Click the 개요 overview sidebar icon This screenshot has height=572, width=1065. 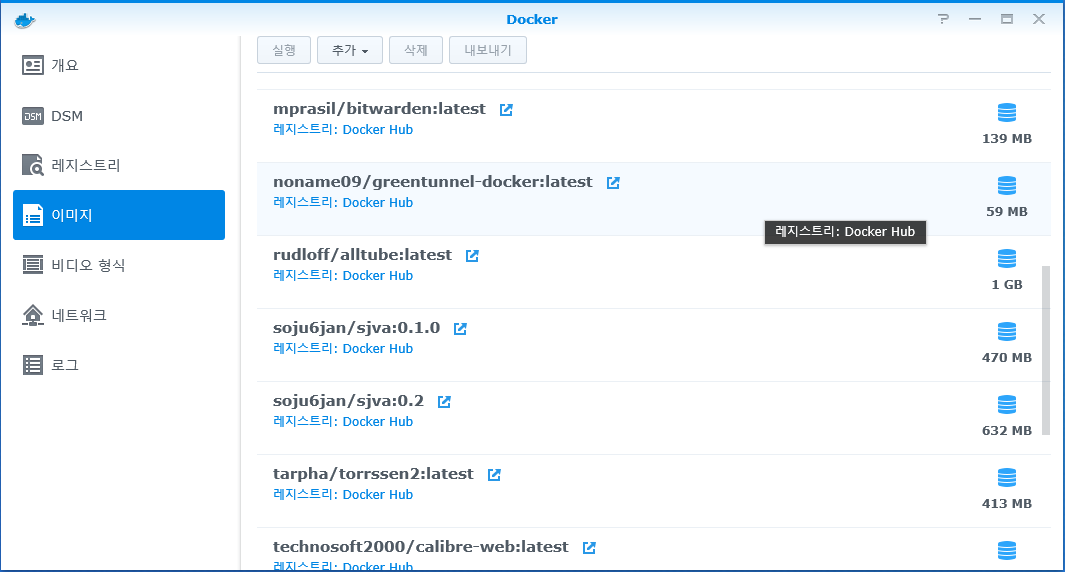click(33, 65)
